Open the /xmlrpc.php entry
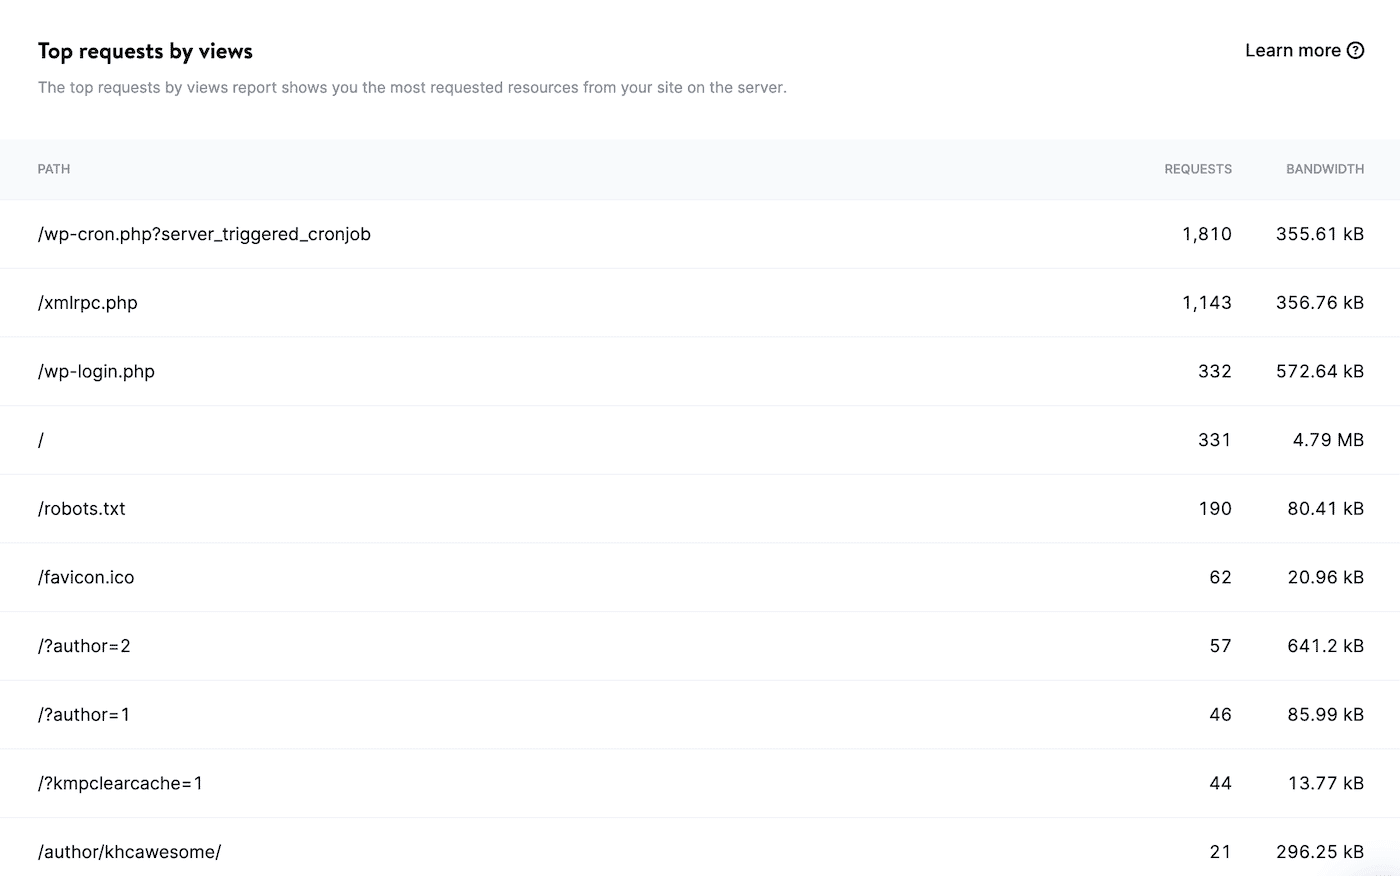 (x=88, y=302)
